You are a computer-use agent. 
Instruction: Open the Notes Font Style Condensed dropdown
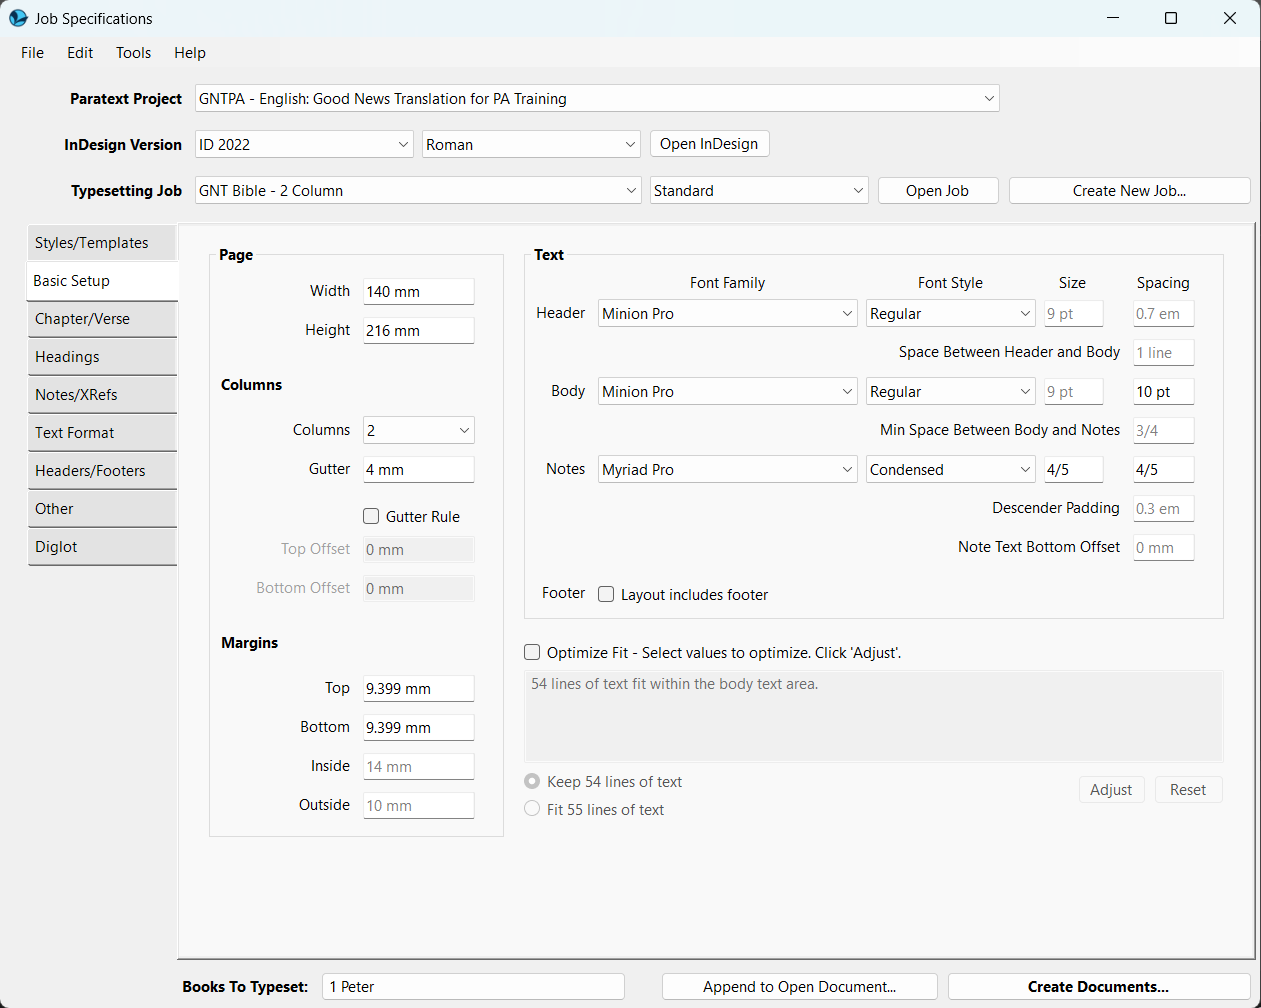point(950,469)
